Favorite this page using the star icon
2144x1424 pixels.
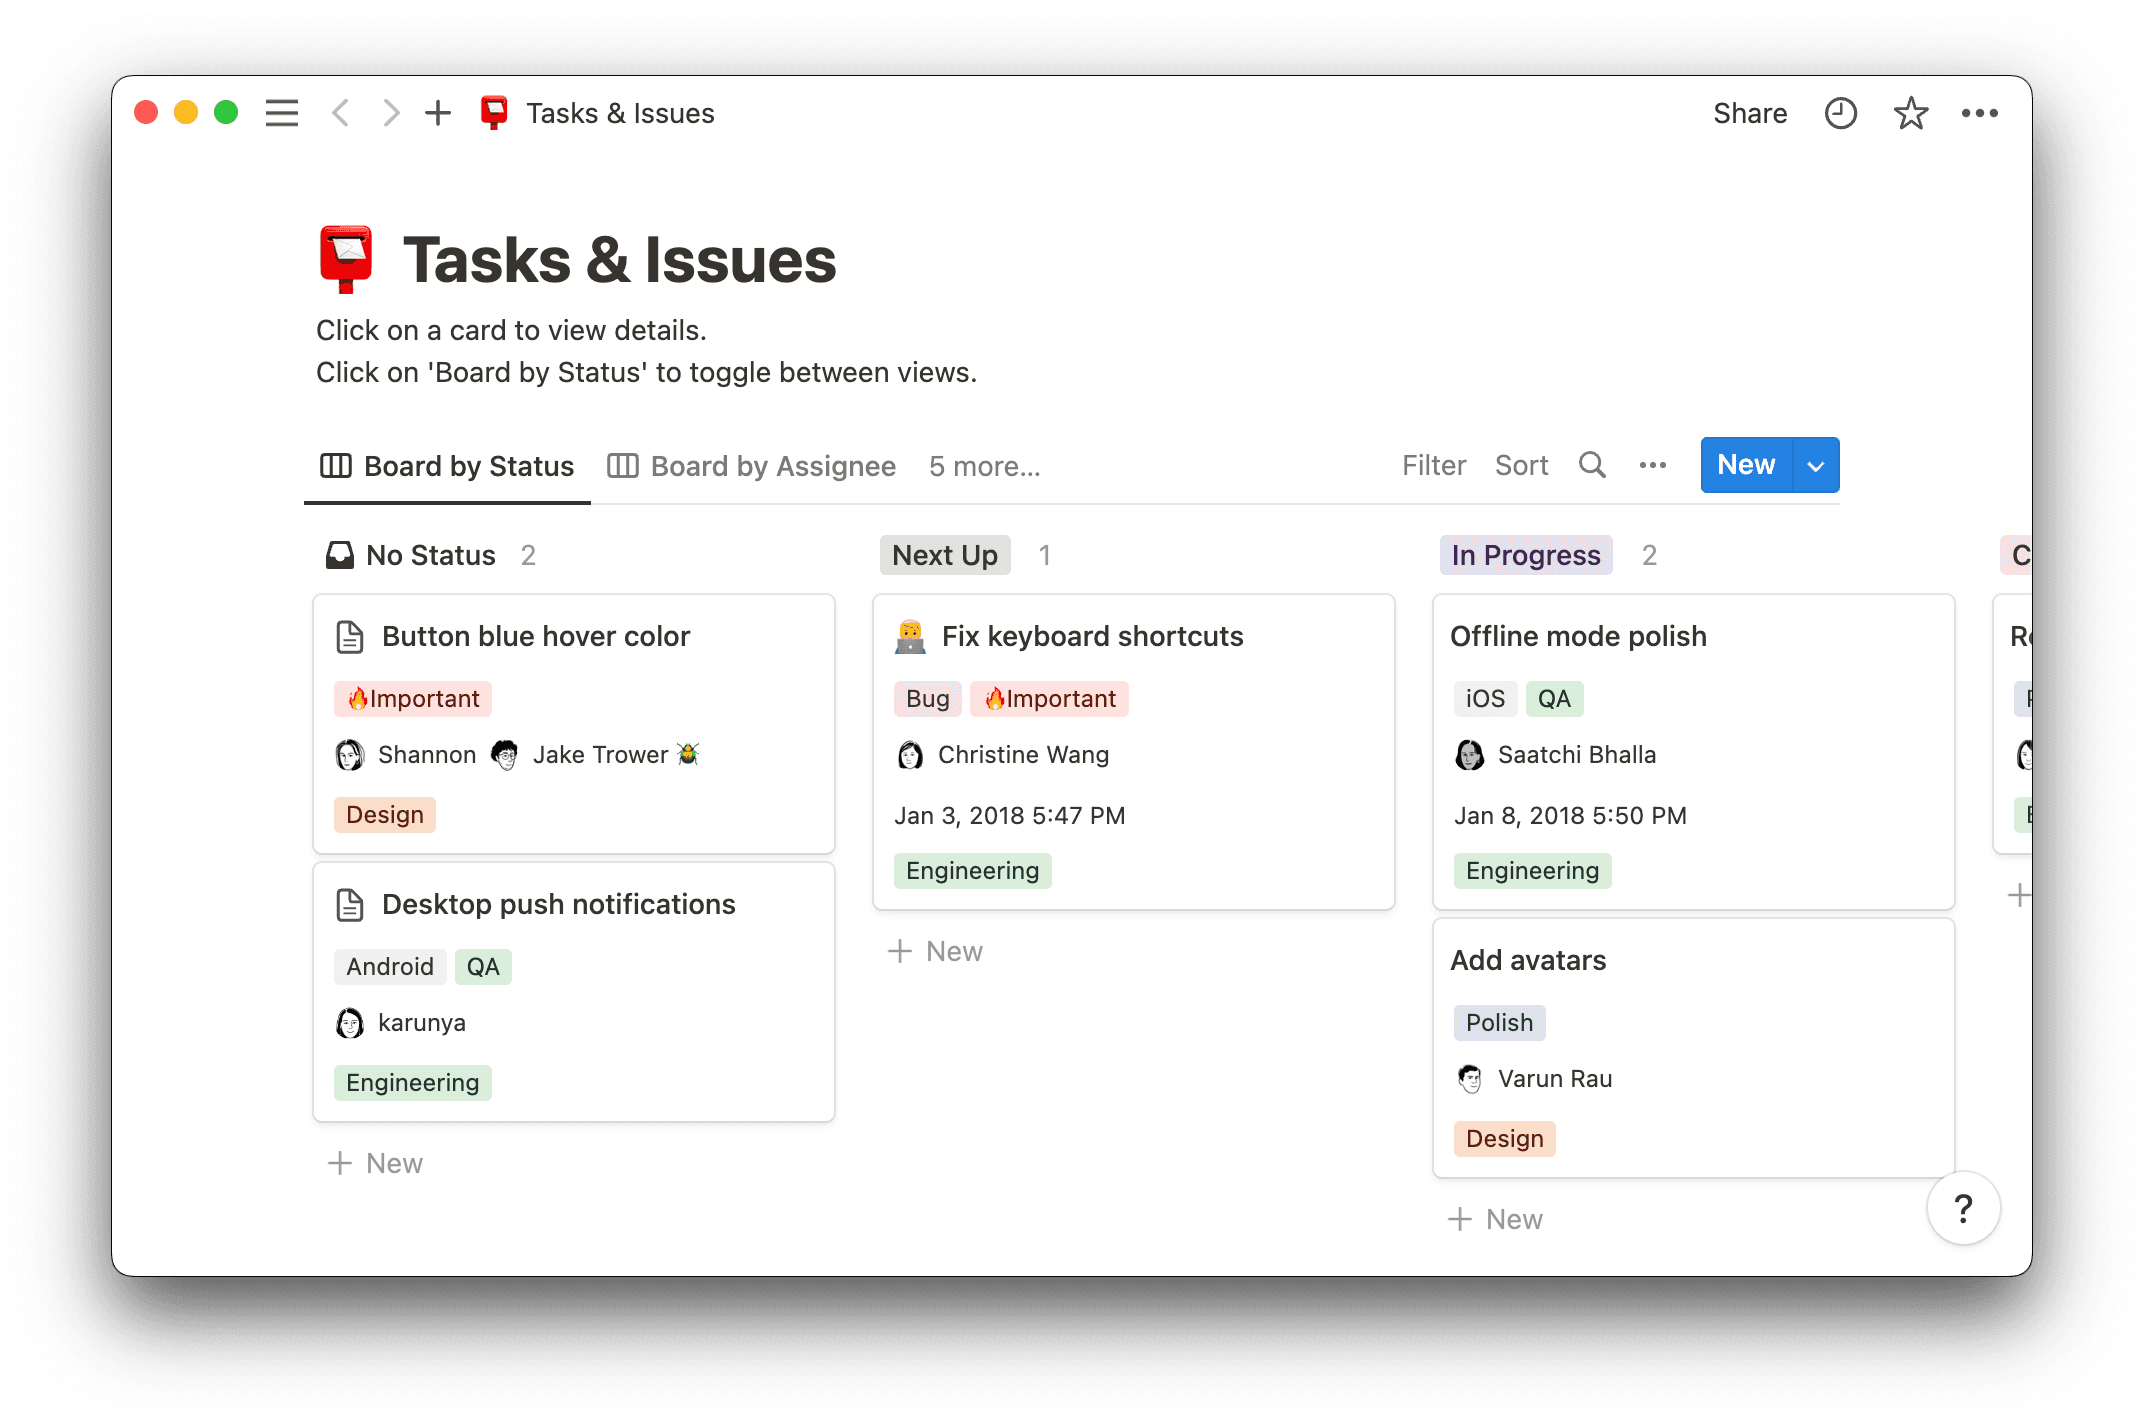(x=1911, y=113)
